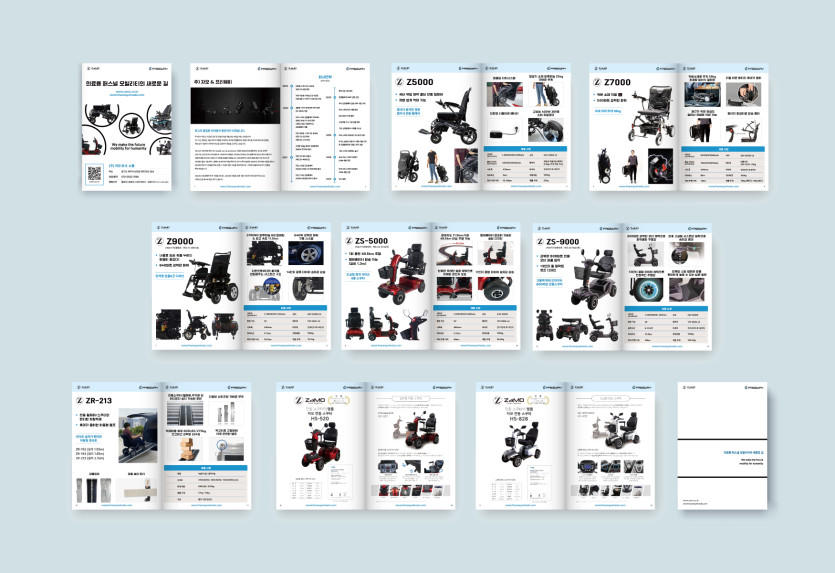Click the Z logo beside ZR-213 title
Screen dimensions: 835x573
[x=81, y=401]
